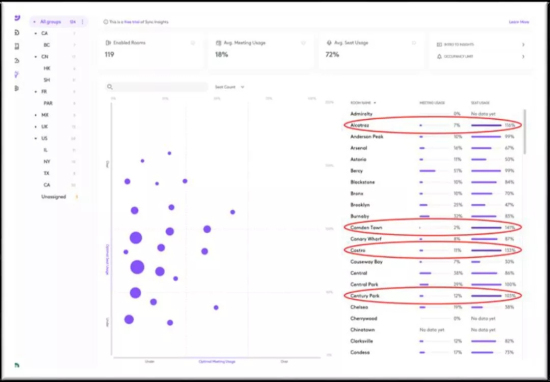The width and height of the screenshot is (550, 382).
Task: Open Intro to Insights chevron arrow
Action: coord(523,45)
